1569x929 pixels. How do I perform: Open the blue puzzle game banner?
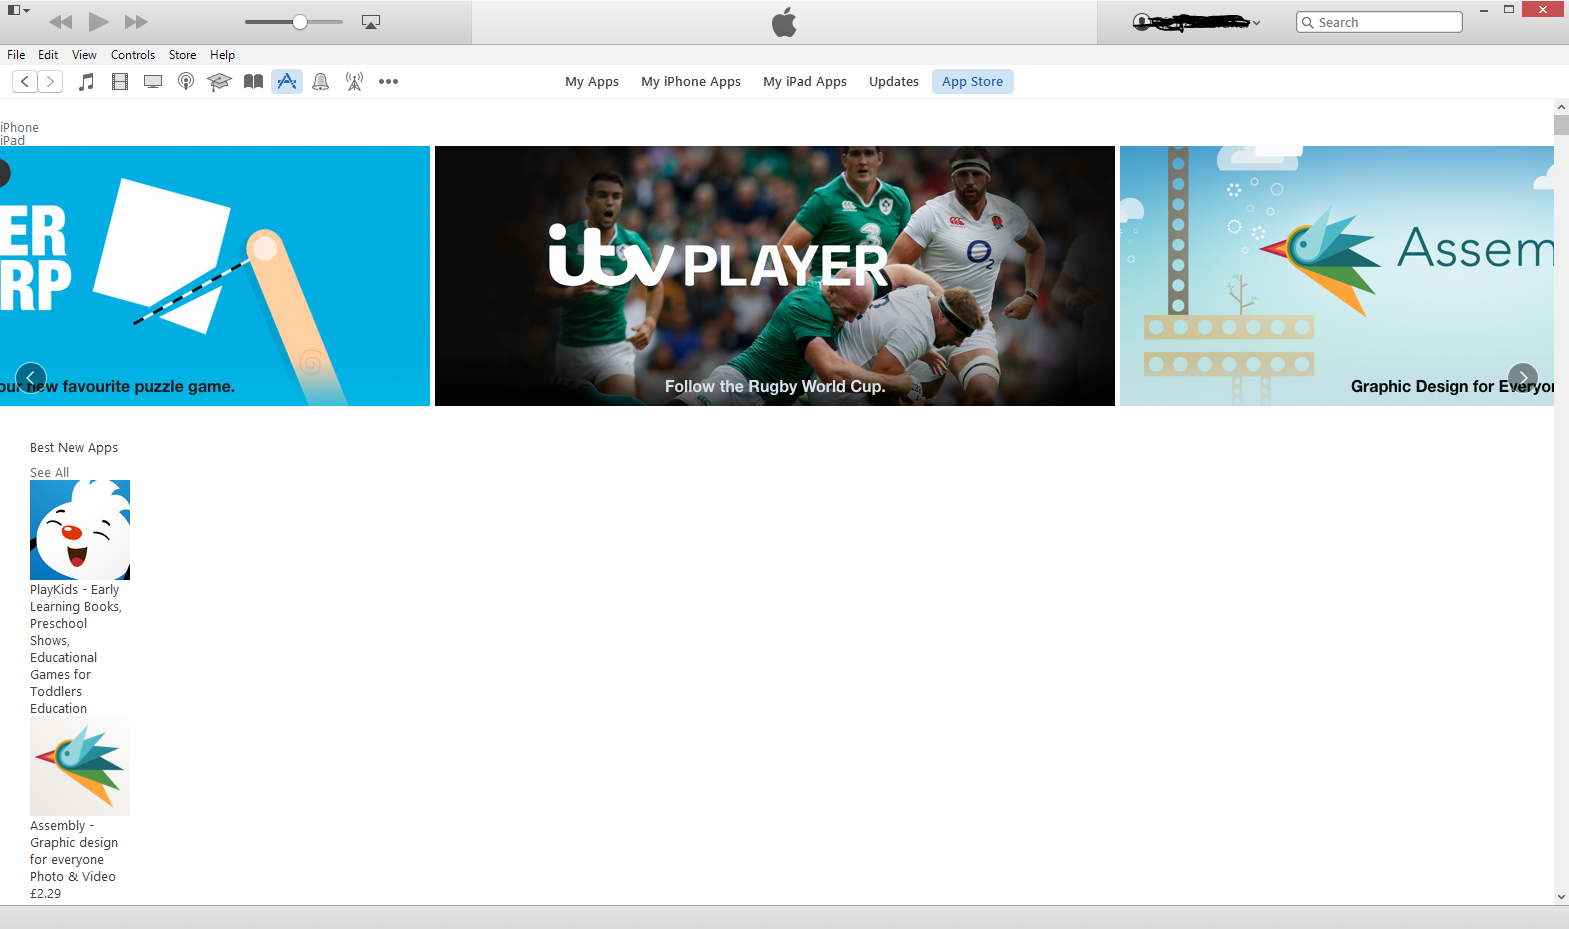(x=215, y=276)
